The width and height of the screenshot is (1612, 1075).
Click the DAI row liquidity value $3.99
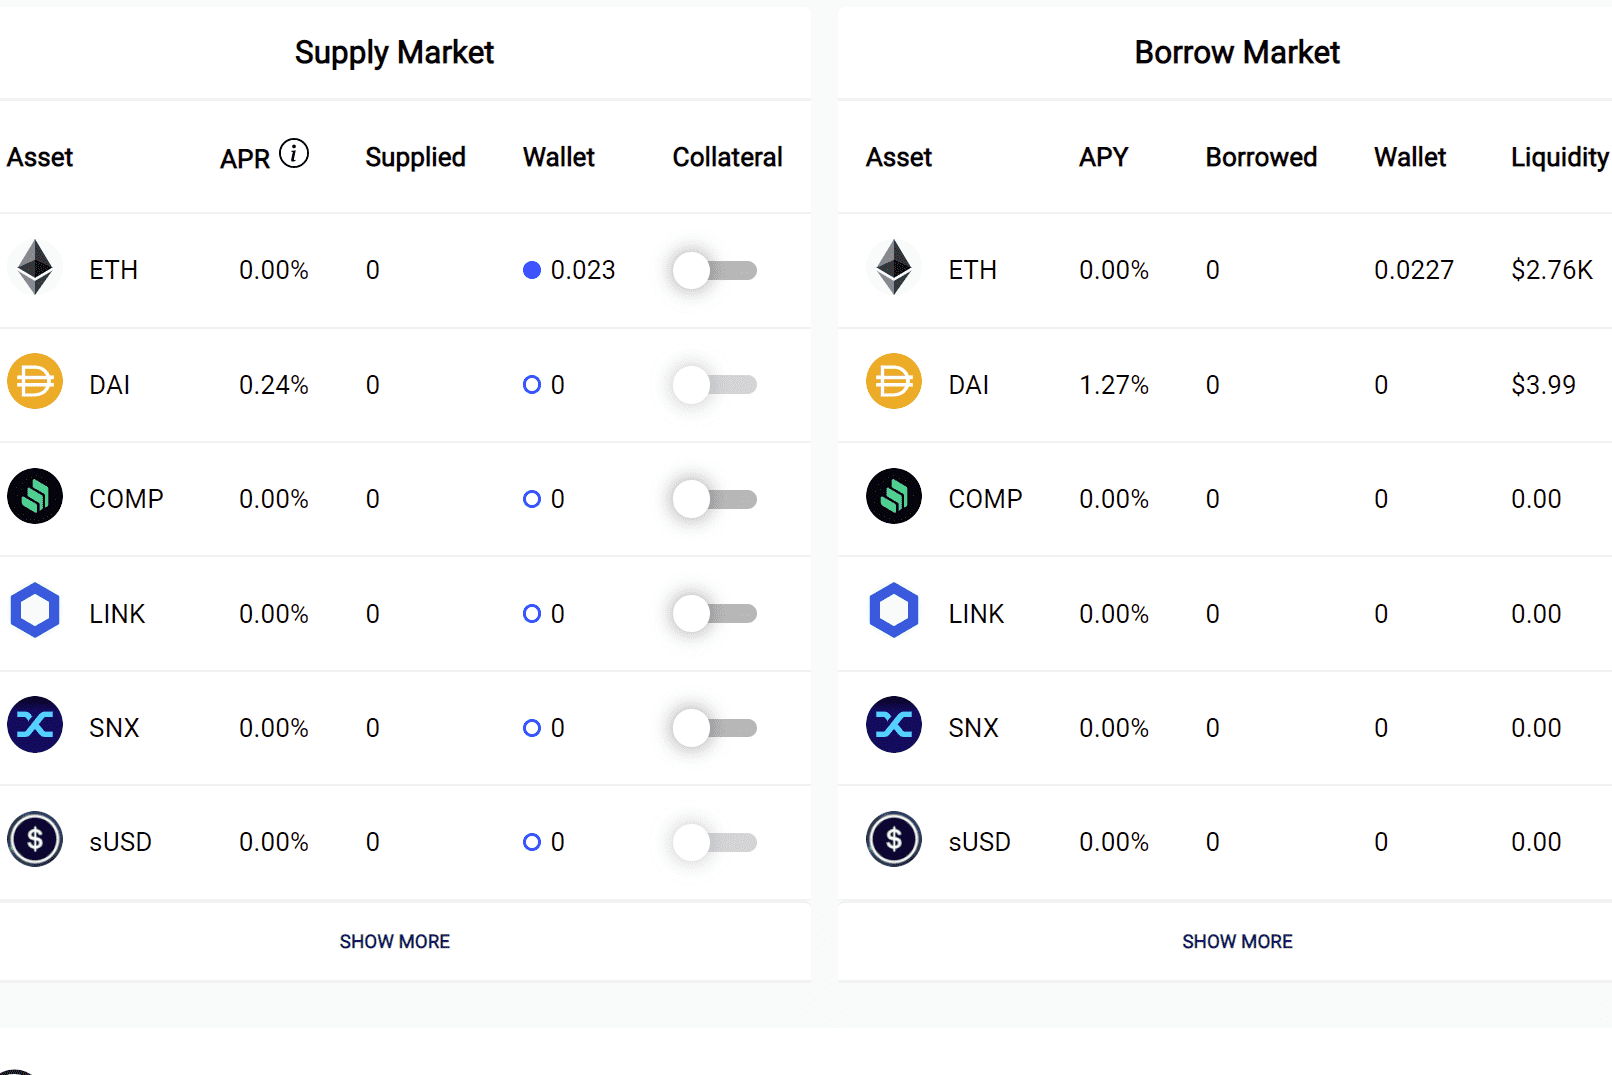1543,384
